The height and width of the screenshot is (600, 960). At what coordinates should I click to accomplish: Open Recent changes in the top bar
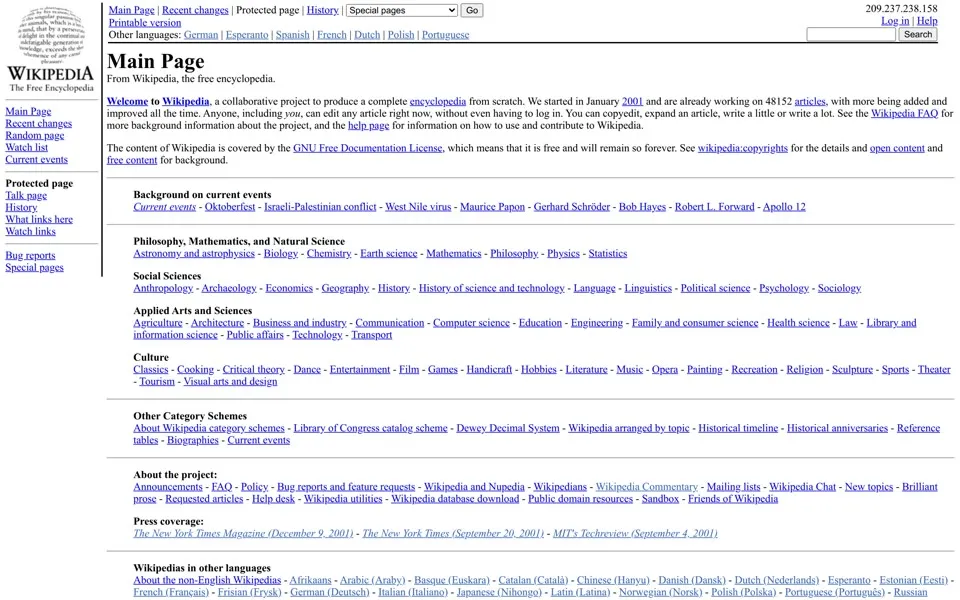click(195, 10)
